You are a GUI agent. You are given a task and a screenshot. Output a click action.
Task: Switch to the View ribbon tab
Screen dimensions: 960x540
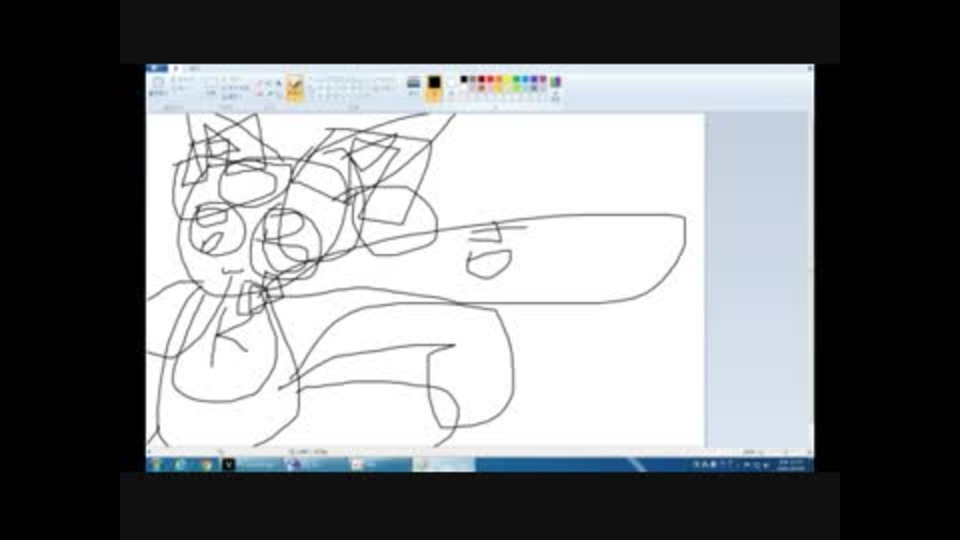(194, 69)
